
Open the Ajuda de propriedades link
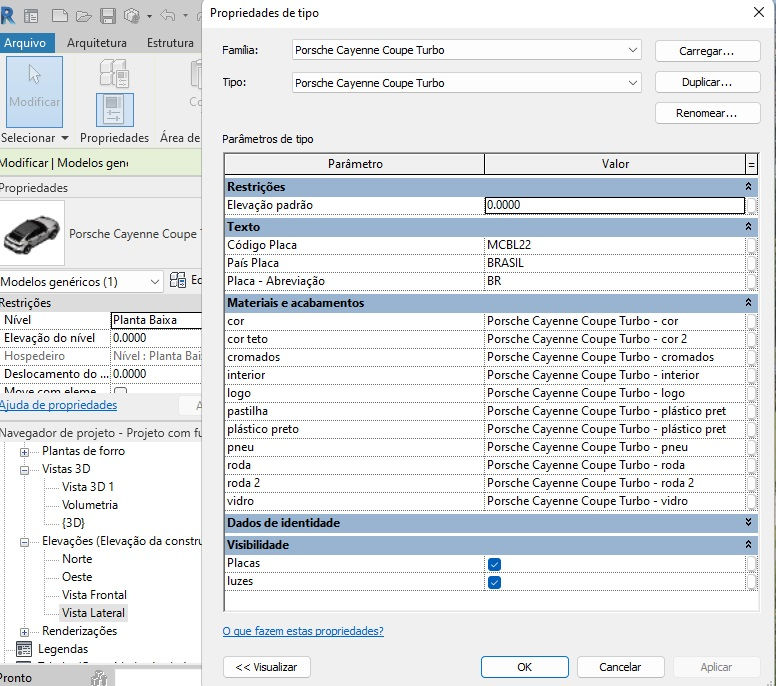tap(58, 405)
